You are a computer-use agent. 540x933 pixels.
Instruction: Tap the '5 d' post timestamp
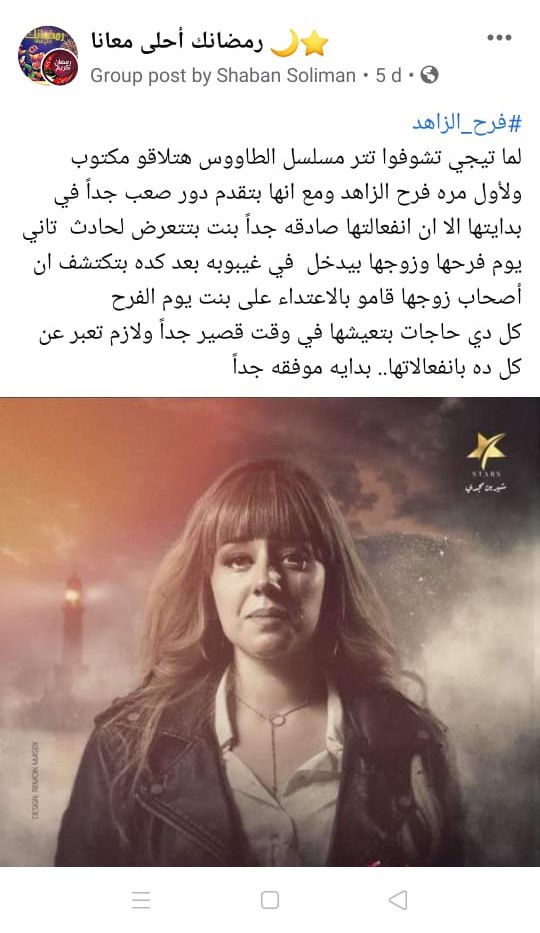388,76
